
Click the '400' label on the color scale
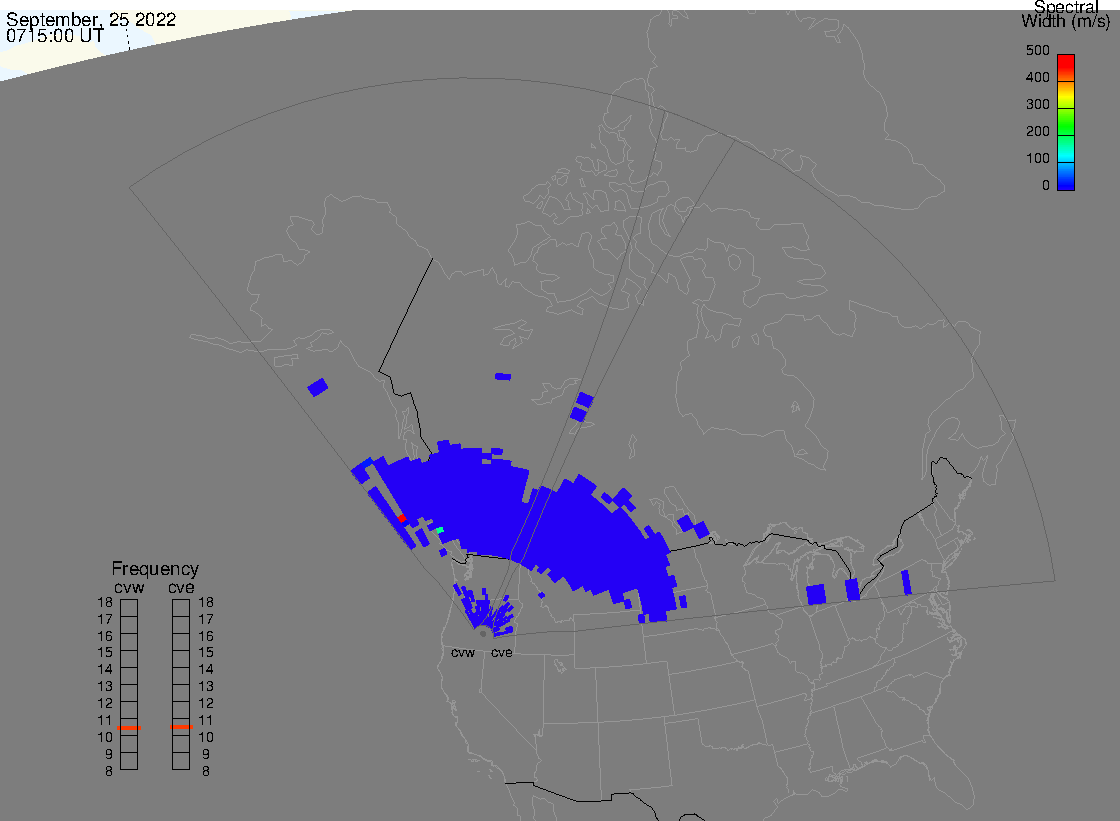(1037, 77)
